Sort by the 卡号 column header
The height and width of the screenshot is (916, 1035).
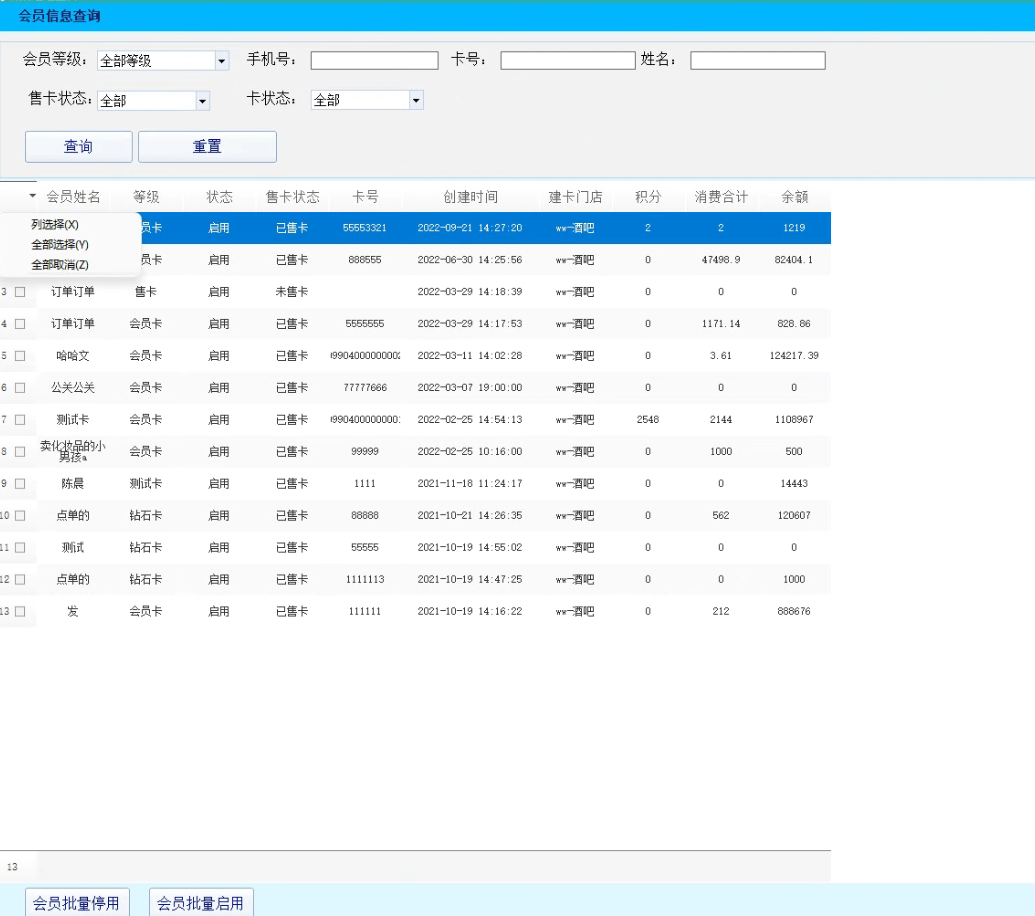click(x=365, y=197)
